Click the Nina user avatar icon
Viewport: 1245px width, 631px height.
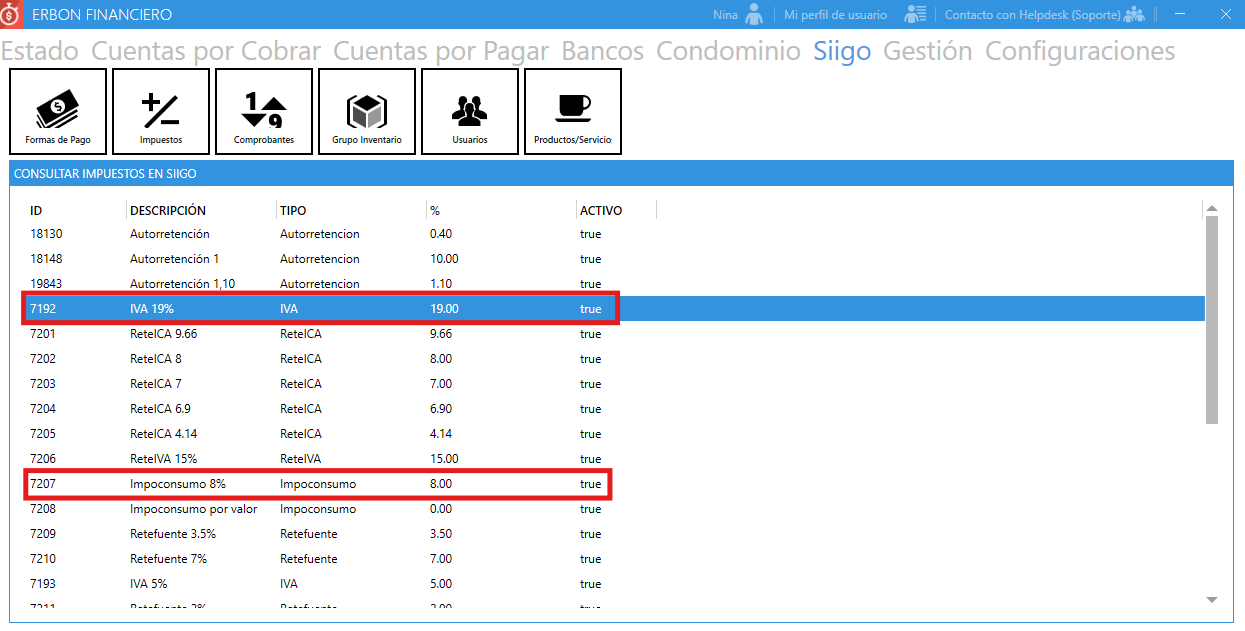pos(754,14)
